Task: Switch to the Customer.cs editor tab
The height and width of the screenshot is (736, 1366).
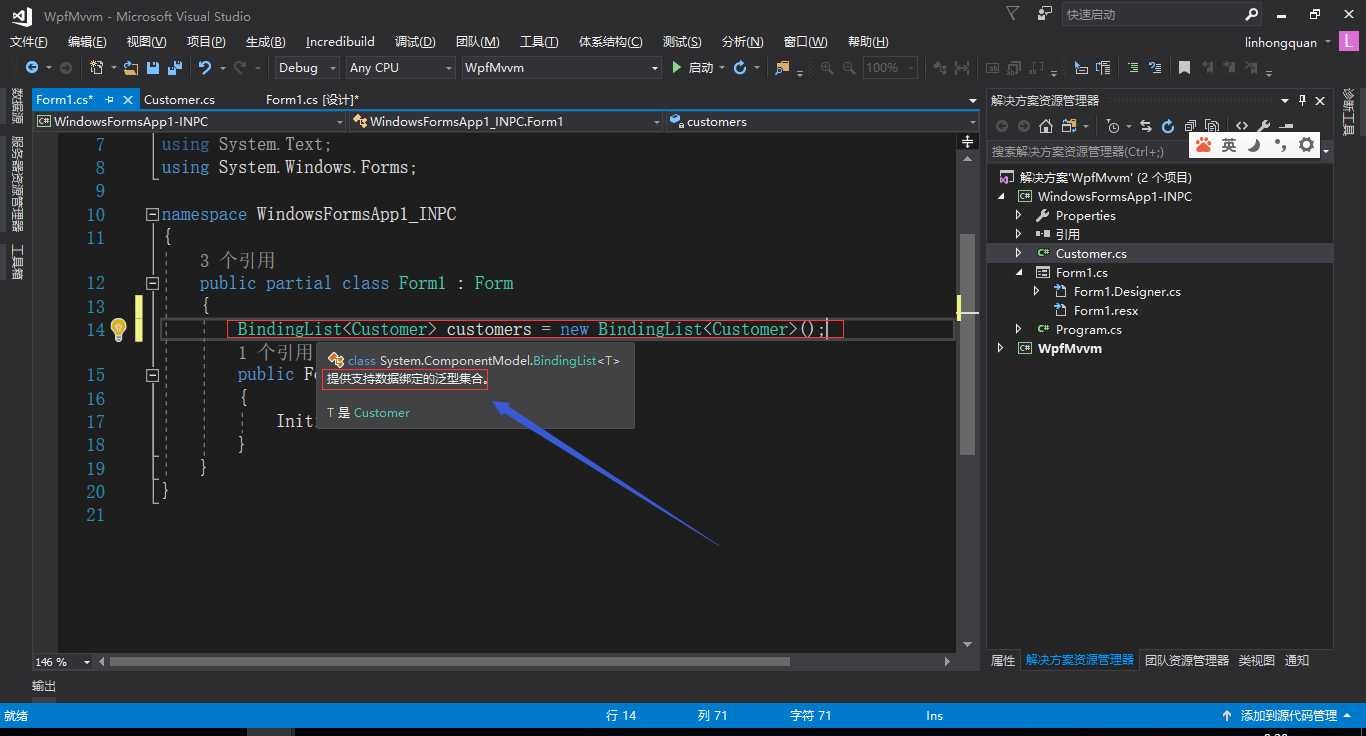Action: (179, 99)
